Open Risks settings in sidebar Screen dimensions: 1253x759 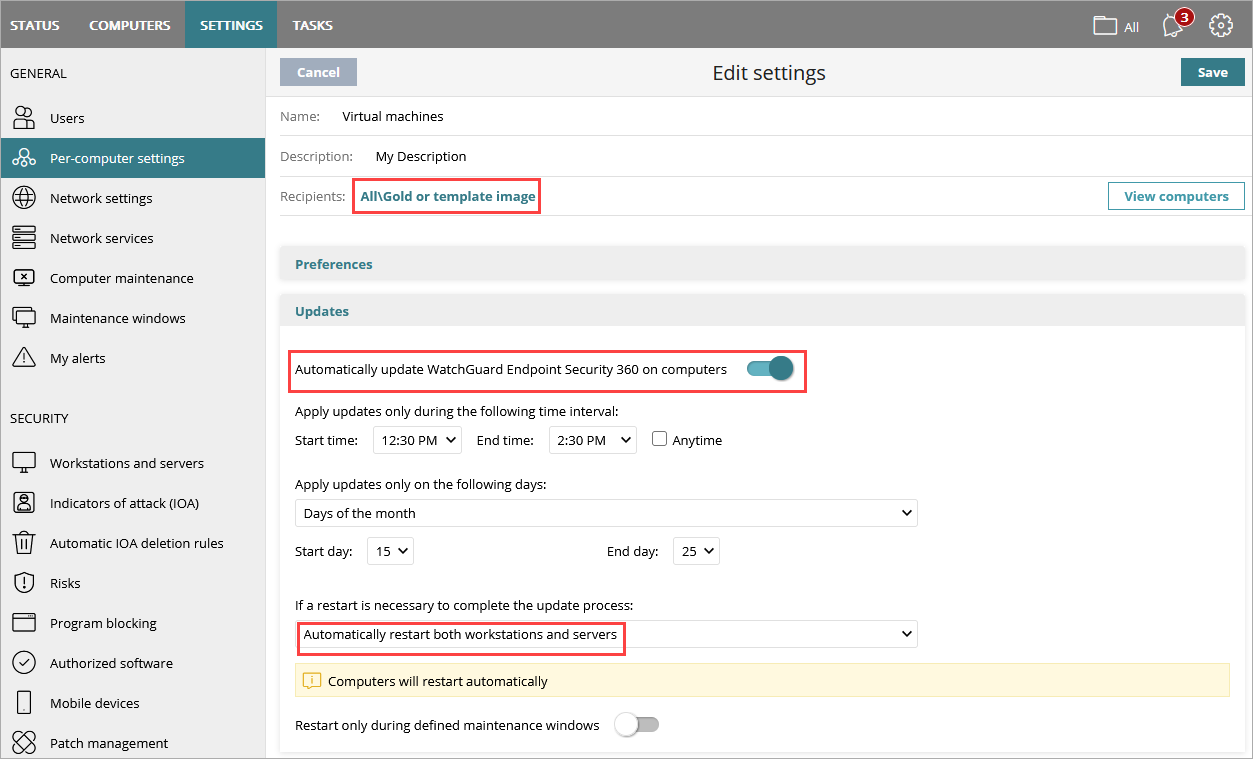pyautogui.click(x=132, y=583)
